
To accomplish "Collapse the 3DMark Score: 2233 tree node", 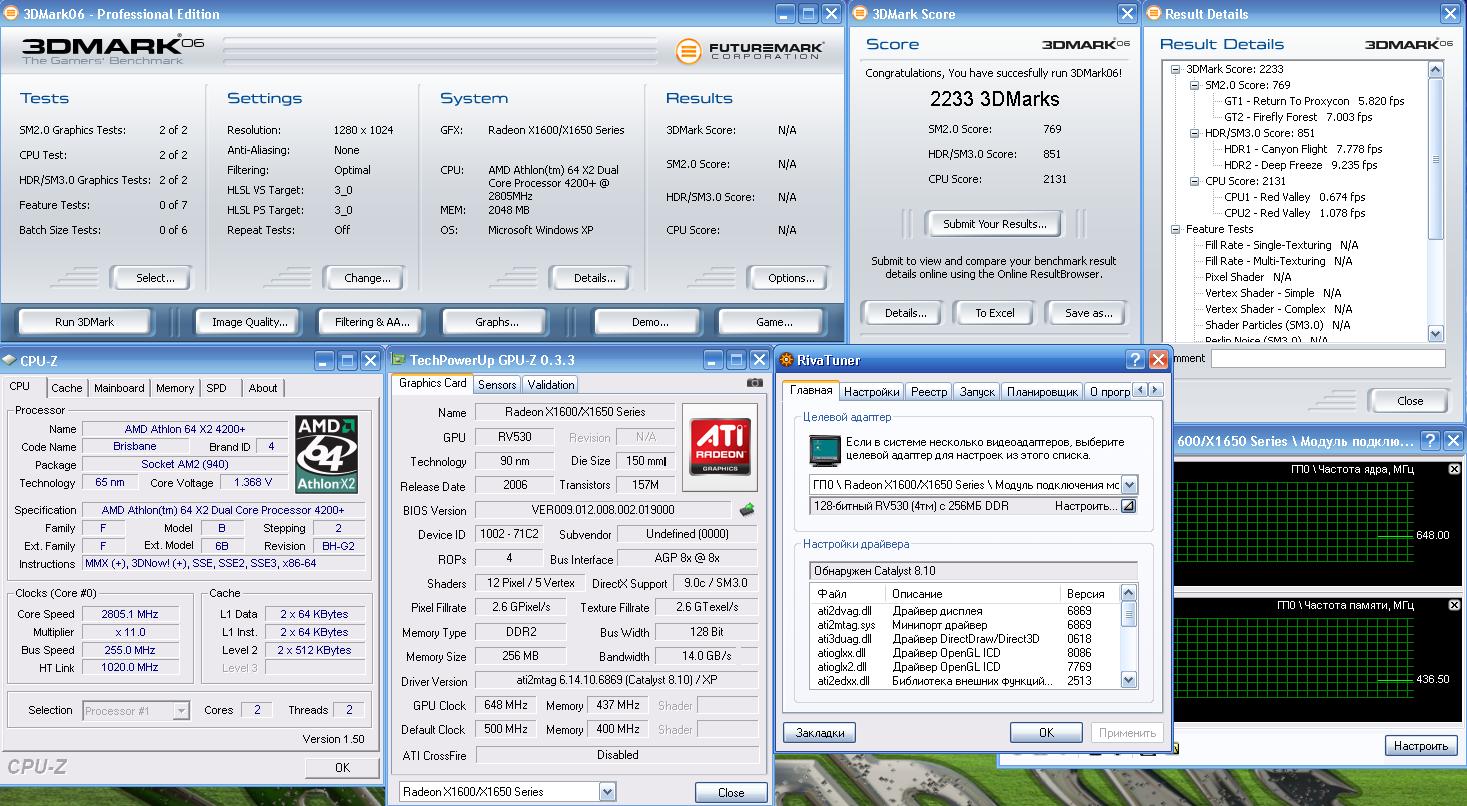I will [x=1177, y=69].
